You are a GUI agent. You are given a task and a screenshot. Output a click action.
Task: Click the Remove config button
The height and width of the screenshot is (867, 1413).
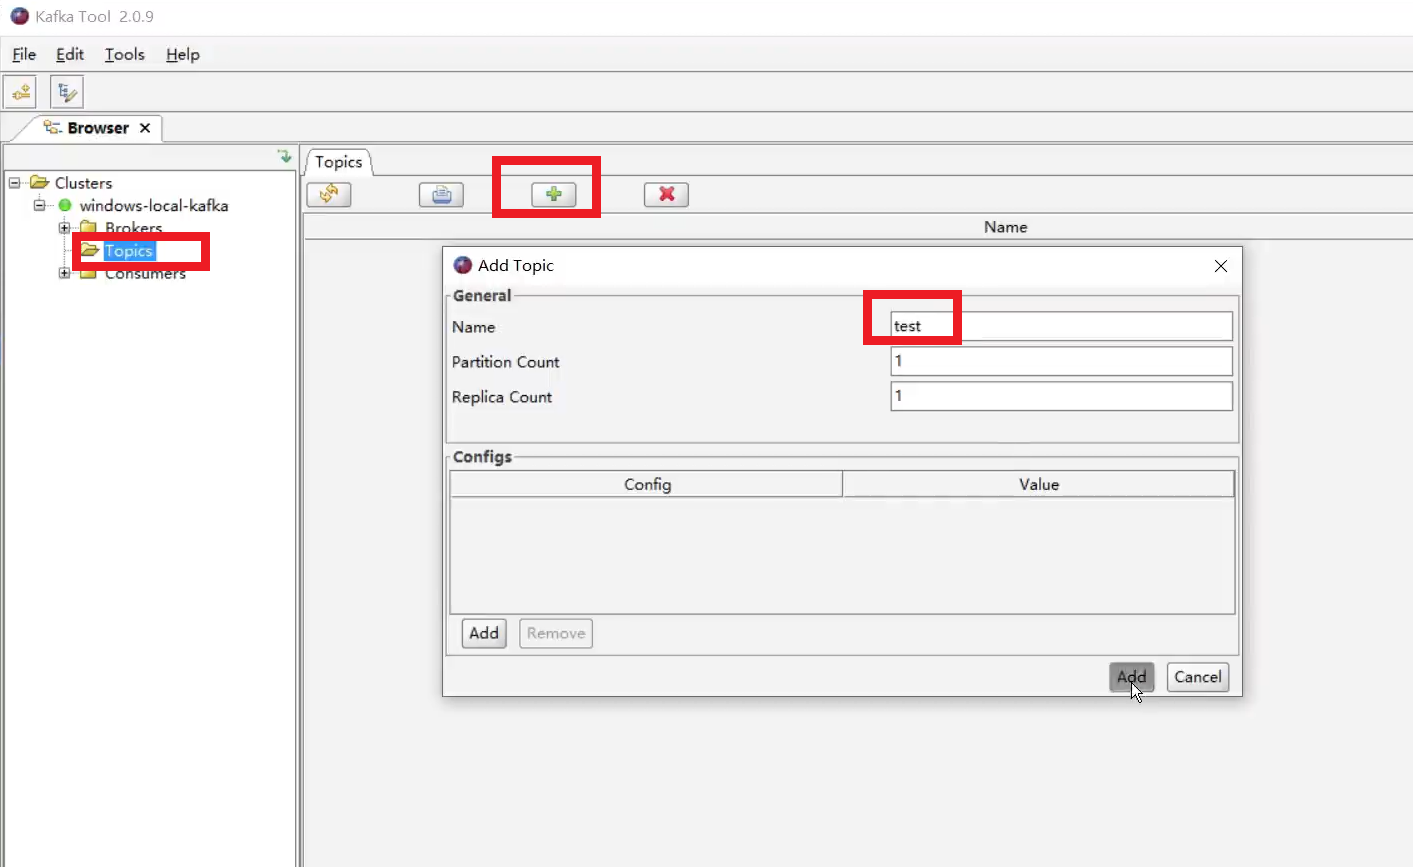tap(556, 633)
